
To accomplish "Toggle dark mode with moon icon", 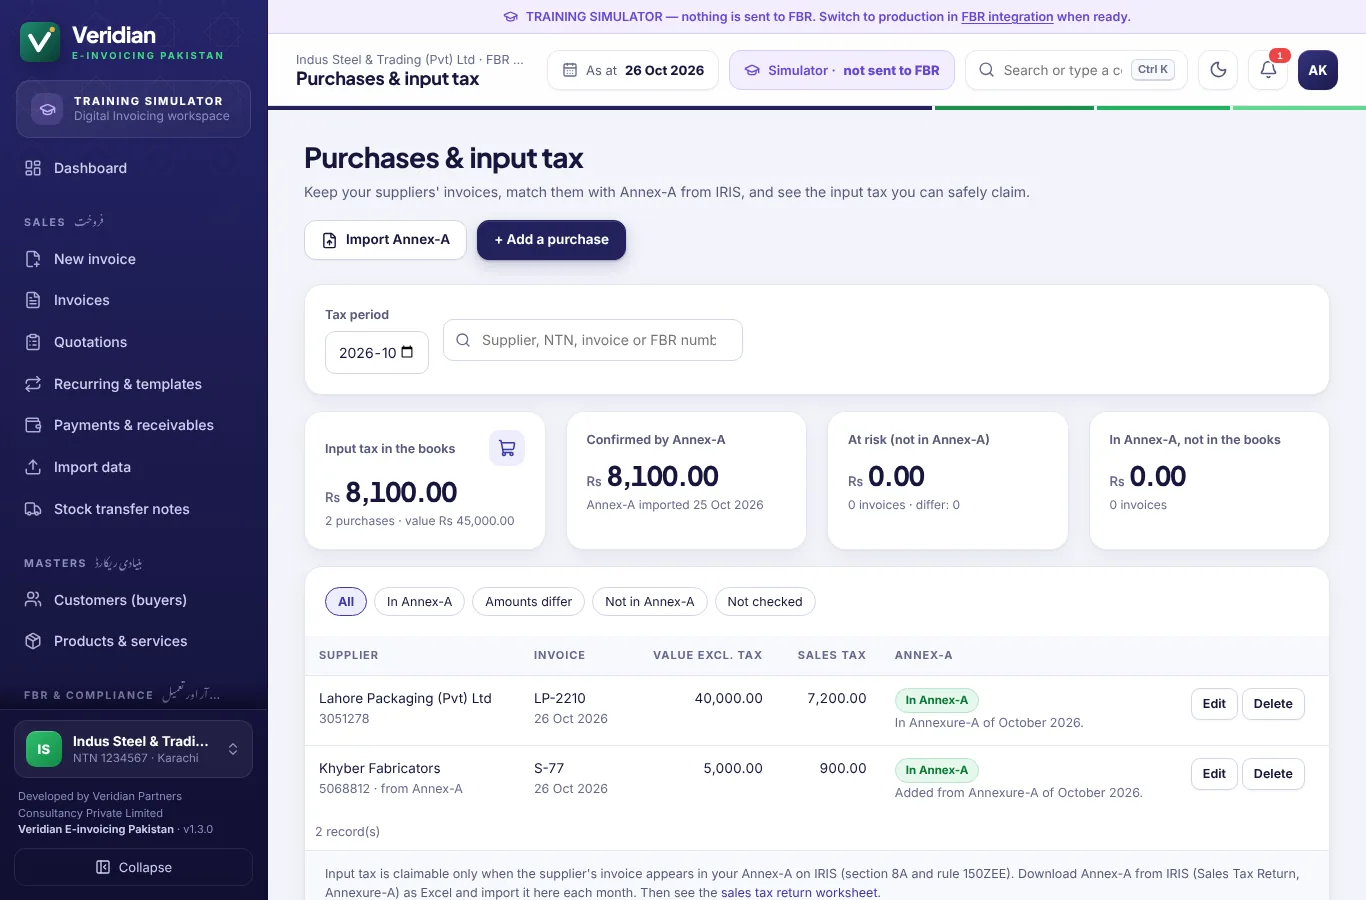I will point(1218,70).
